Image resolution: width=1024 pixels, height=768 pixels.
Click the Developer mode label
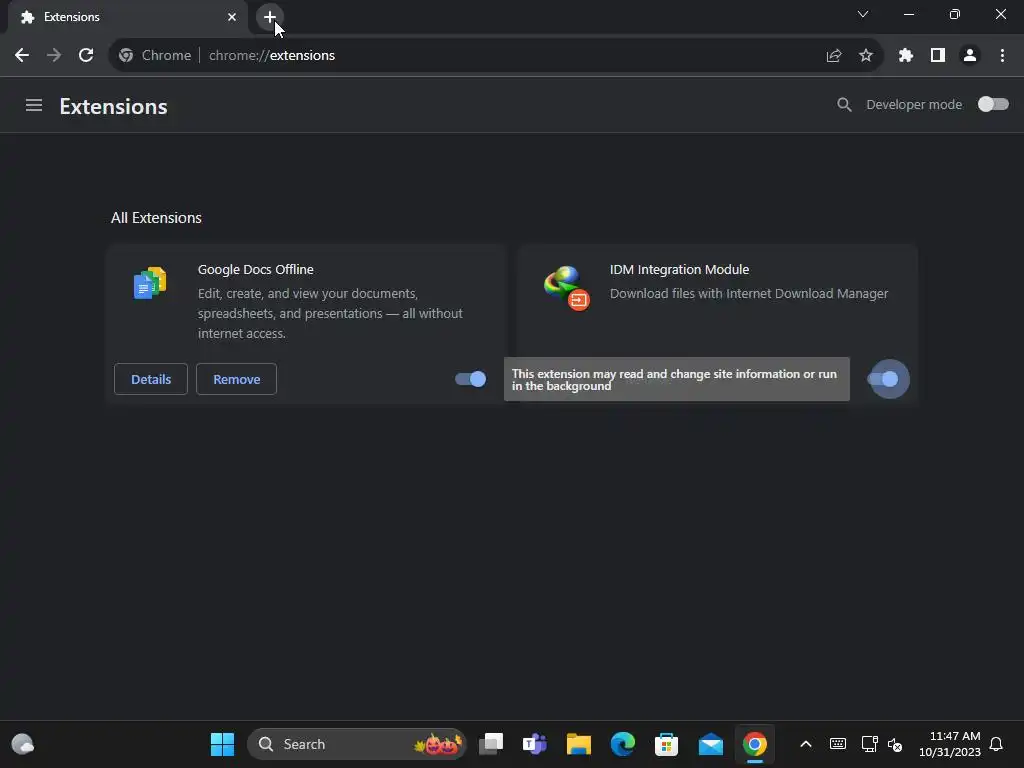tap(914, 104)
